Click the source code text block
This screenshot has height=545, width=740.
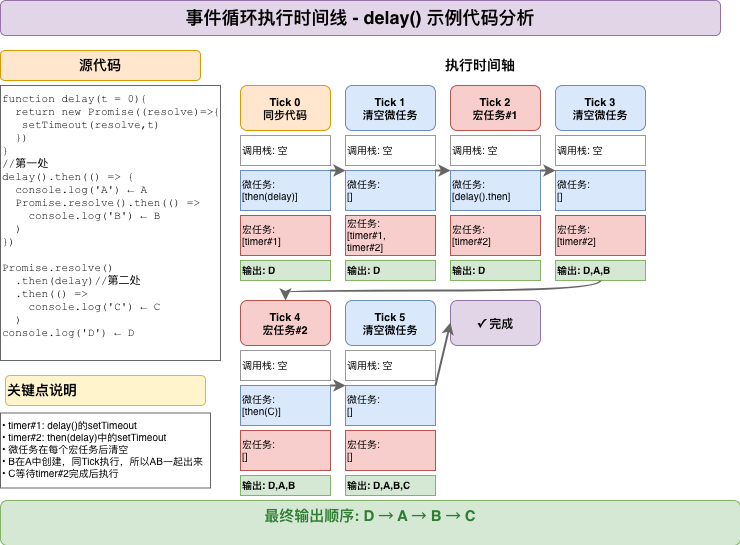pyautogui.click(x=110, y=222)
